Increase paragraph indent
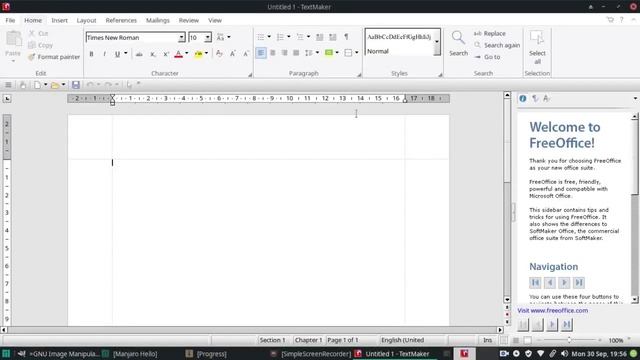The image size is (640, 360). pos(333,37)
